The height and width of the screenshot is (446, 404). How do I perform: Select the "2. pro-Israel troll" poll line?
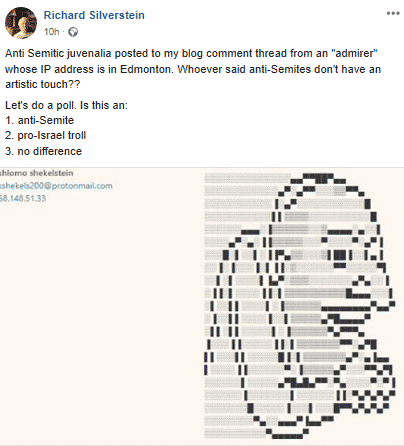click(46, 135)
